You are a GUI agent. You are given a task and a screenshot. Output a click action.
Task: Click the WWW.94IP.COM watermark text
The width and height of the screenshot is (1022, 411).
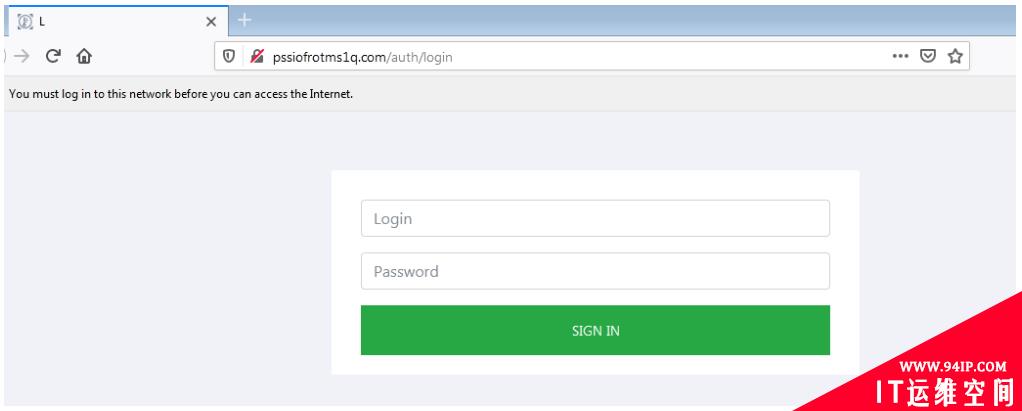point(952,367)
